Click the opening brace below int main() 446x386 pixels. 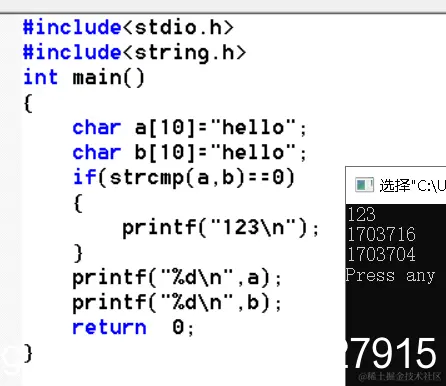point(28,103)
